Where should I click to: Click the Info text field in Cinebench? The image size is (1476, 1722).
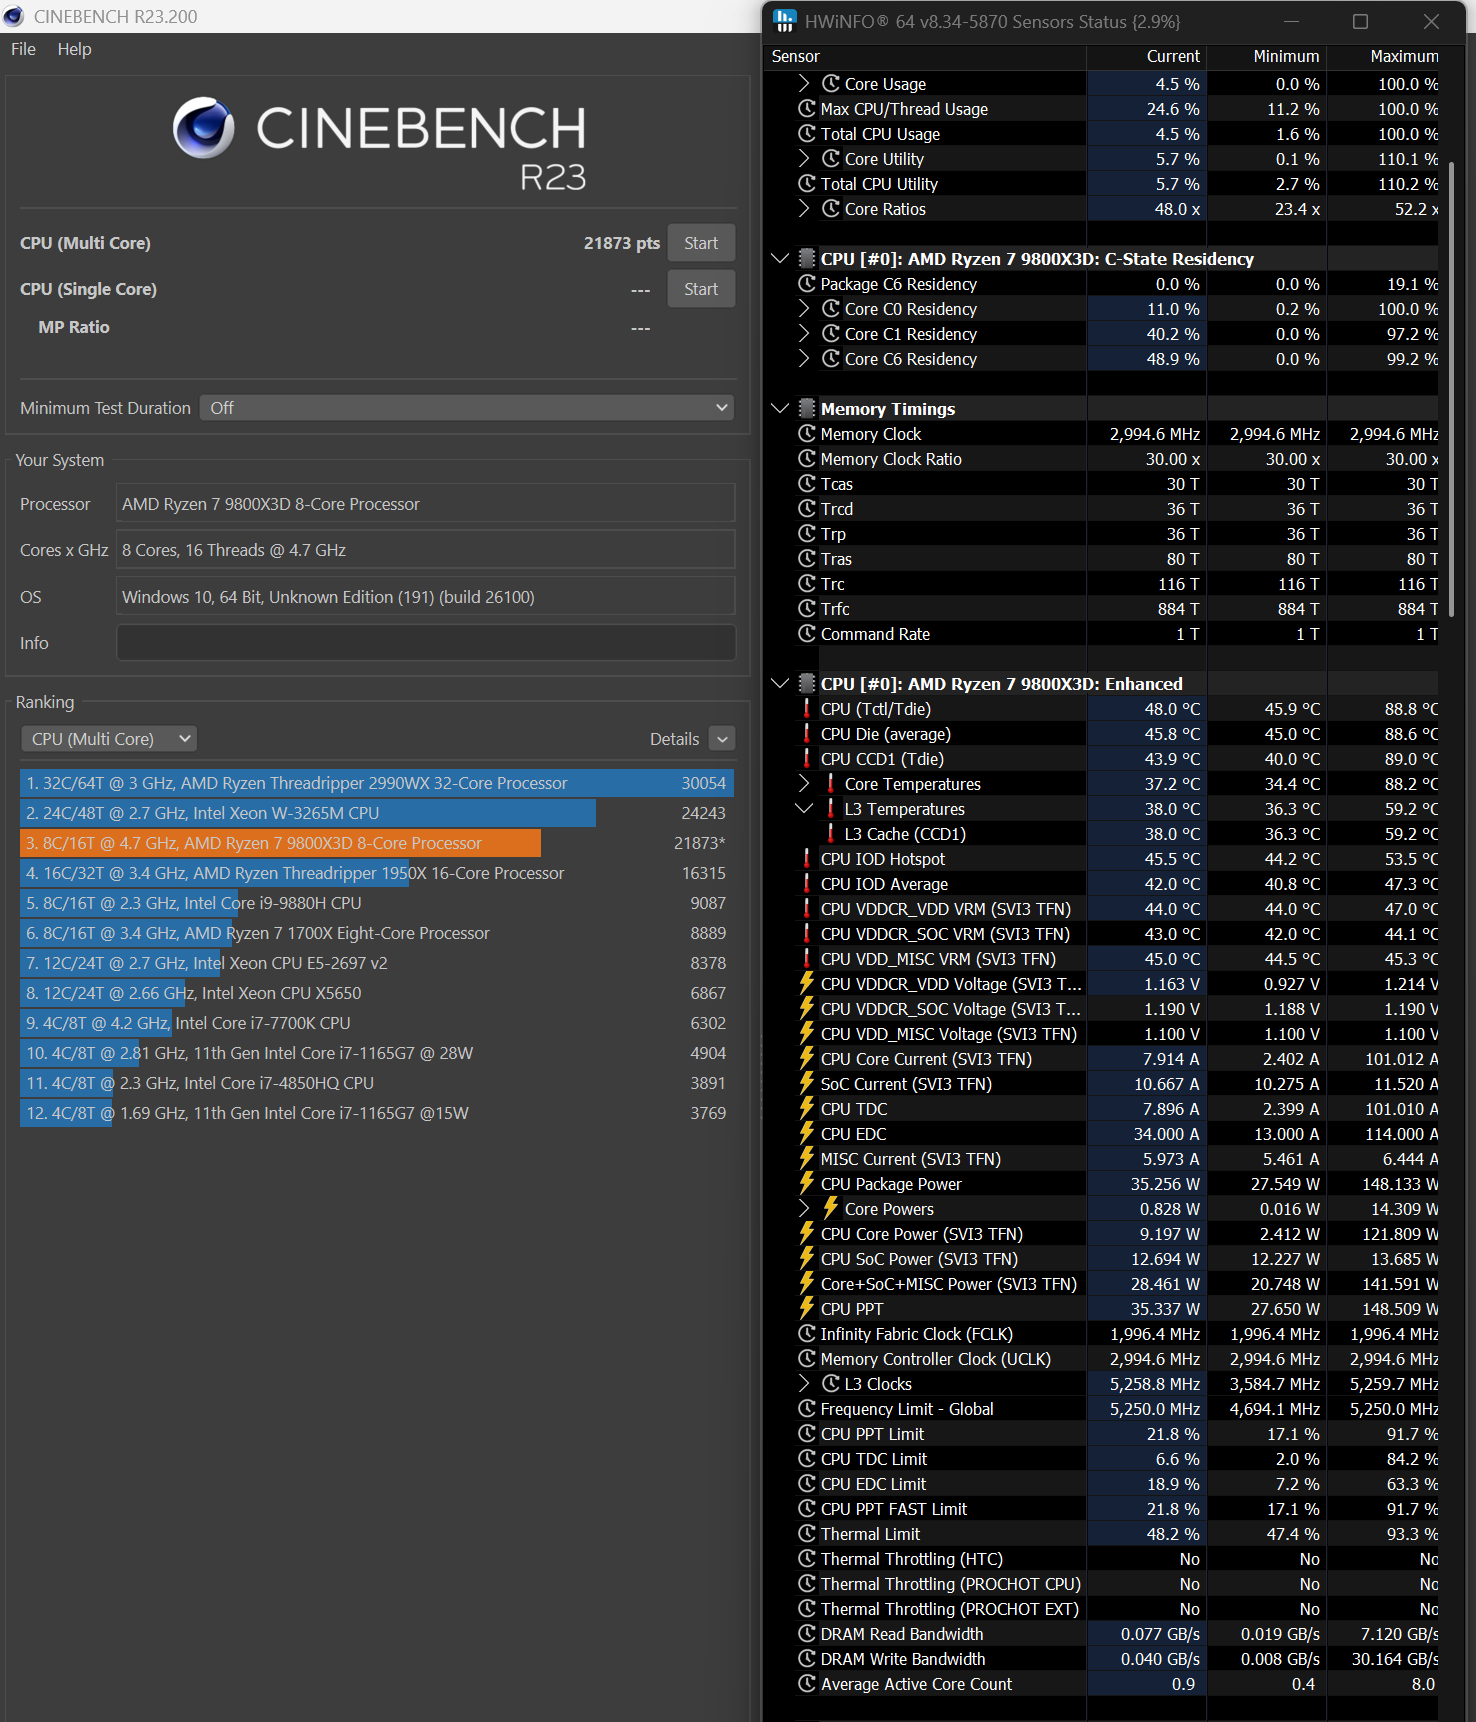click(426, 643)
